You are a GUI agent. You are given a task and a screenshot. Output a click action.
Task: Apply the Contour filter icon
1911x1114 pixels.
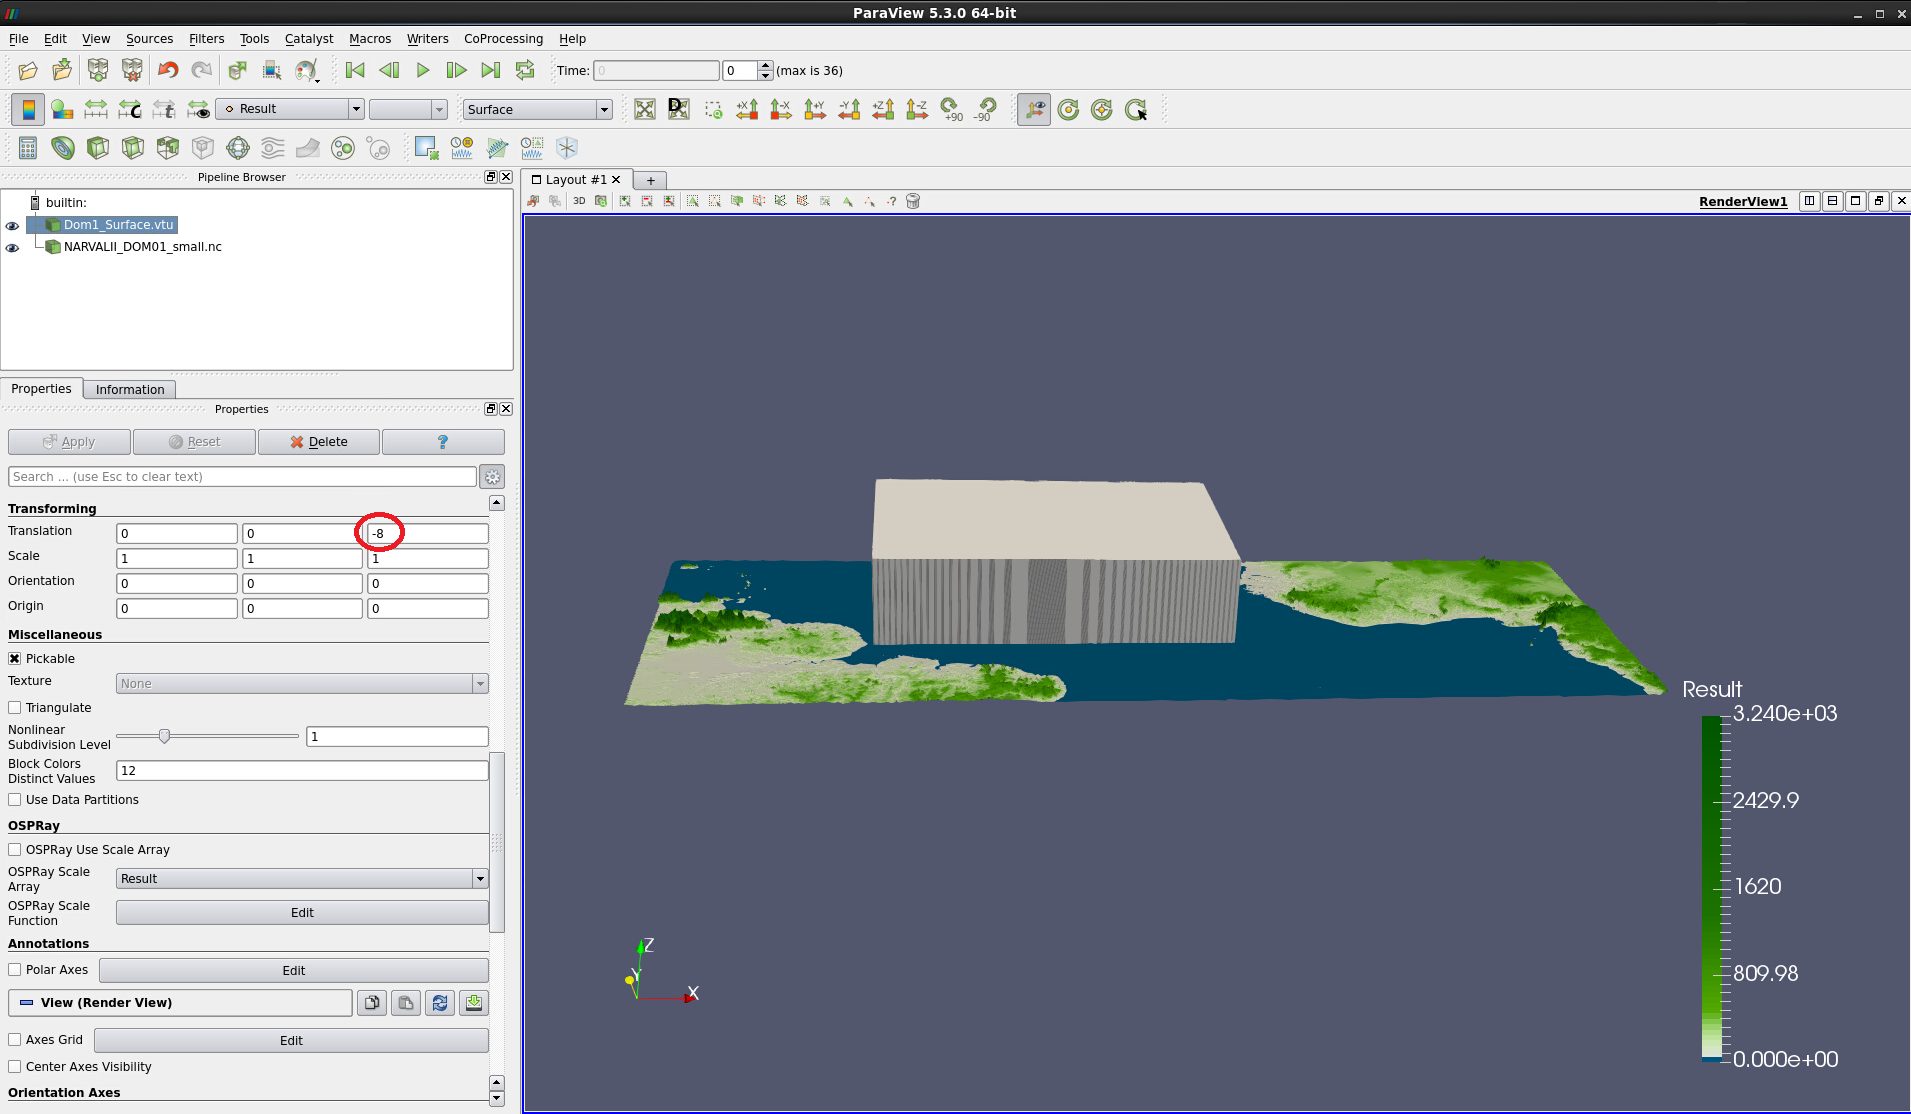(x=63, y=148)
